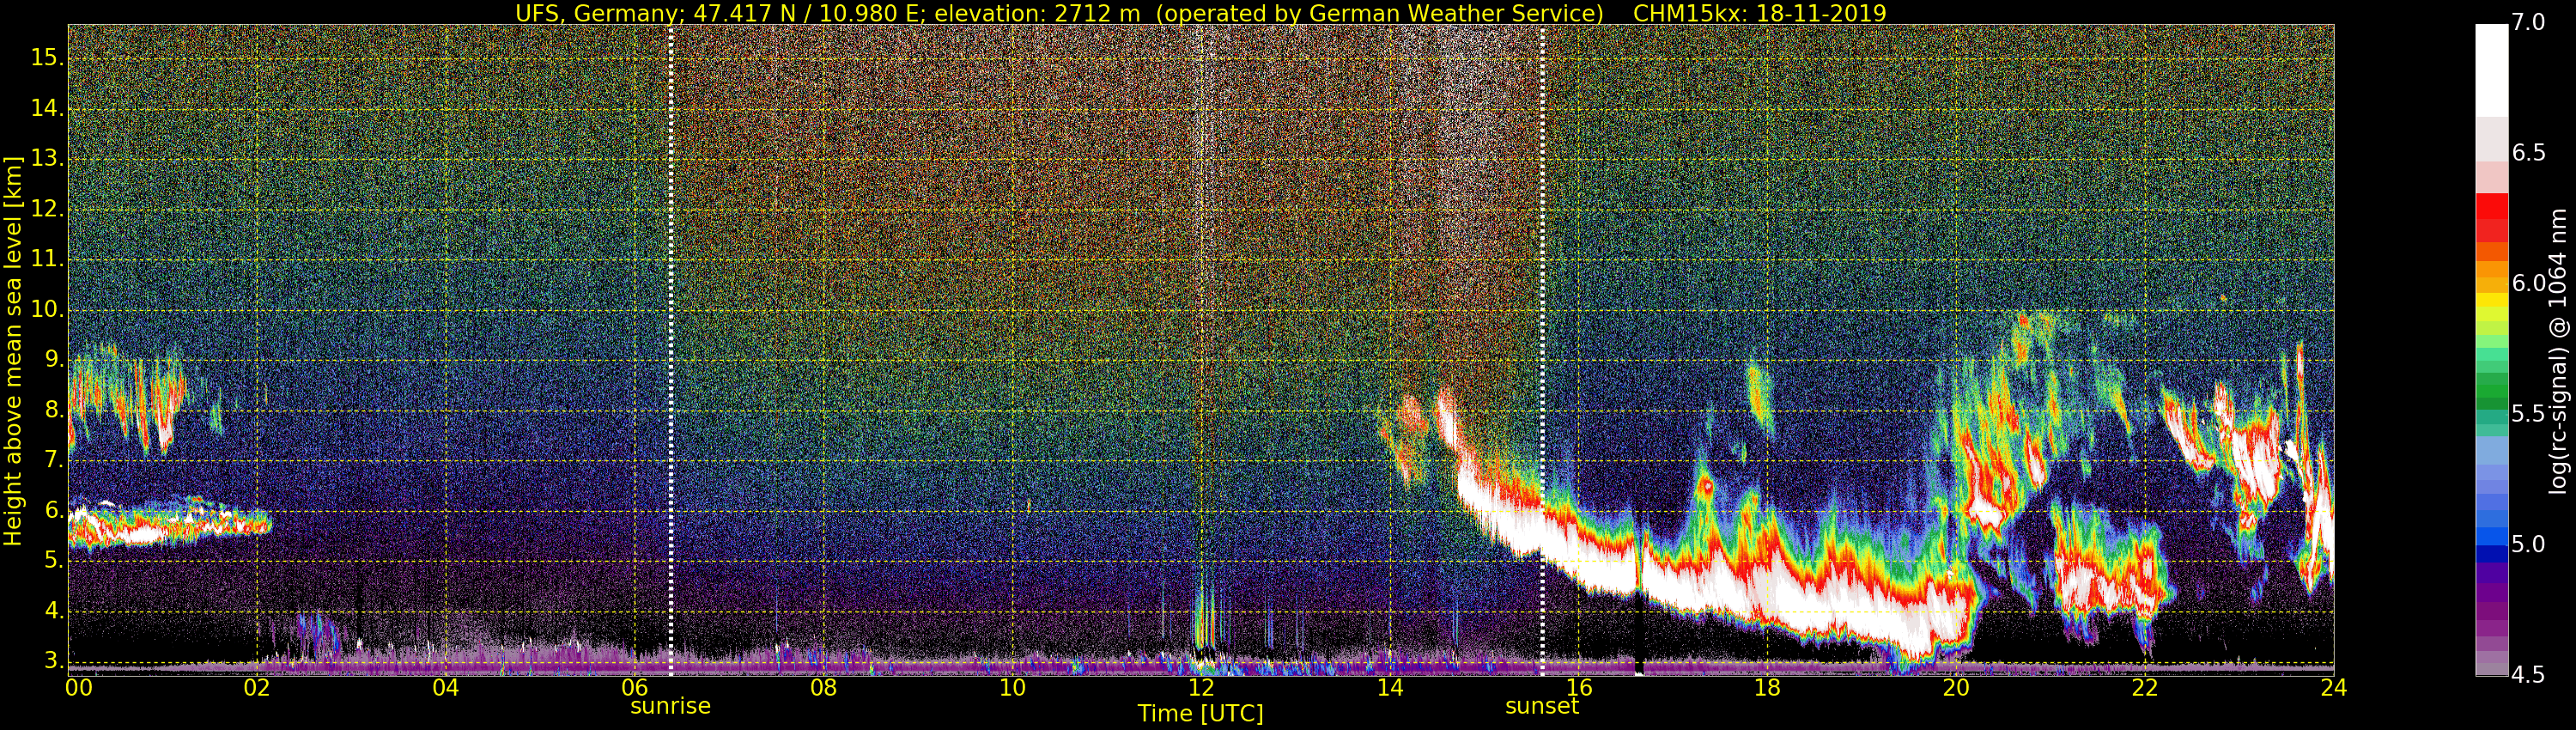This screenshot has width=2576, height=730.
Task: Click the colorbar value '7.0'
Action: pos(2529,23)
